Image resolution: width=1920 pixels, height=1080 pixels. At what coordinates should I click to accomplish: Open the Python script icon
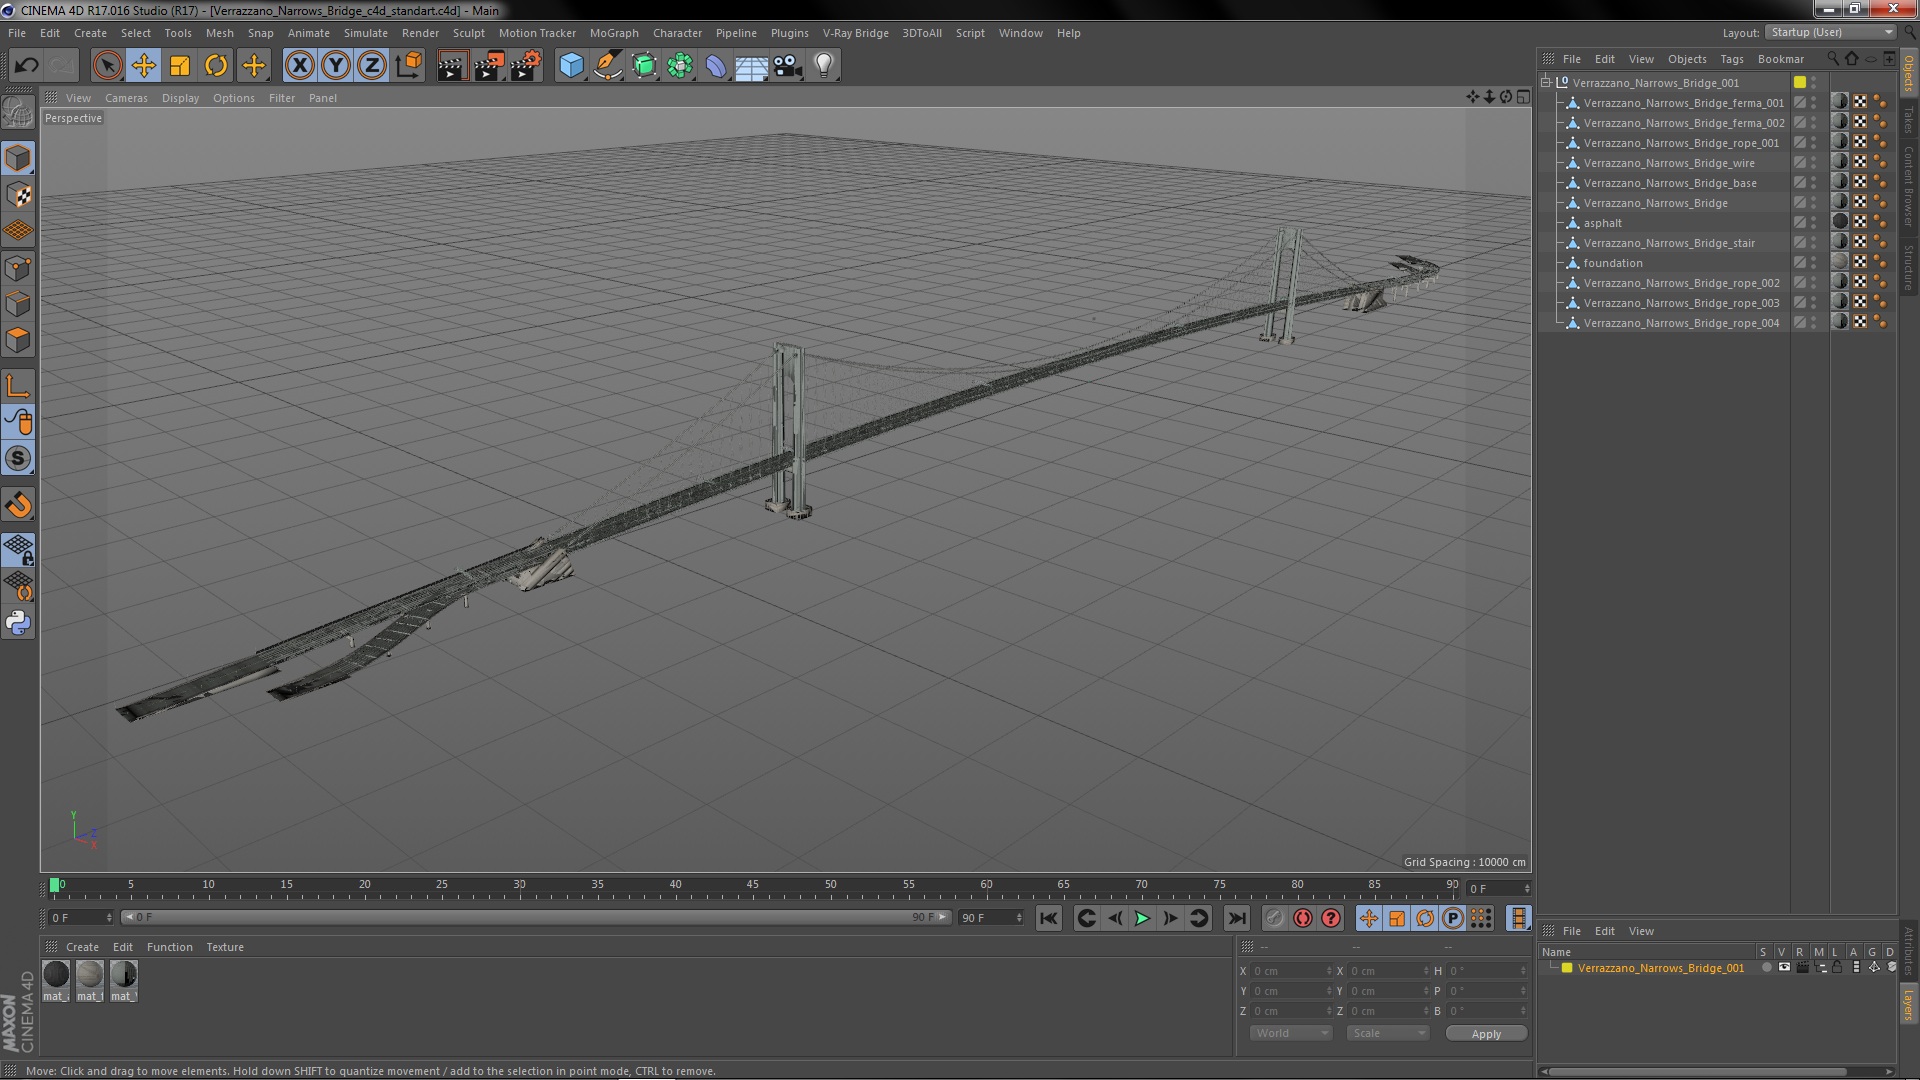(x=18, y=622)
